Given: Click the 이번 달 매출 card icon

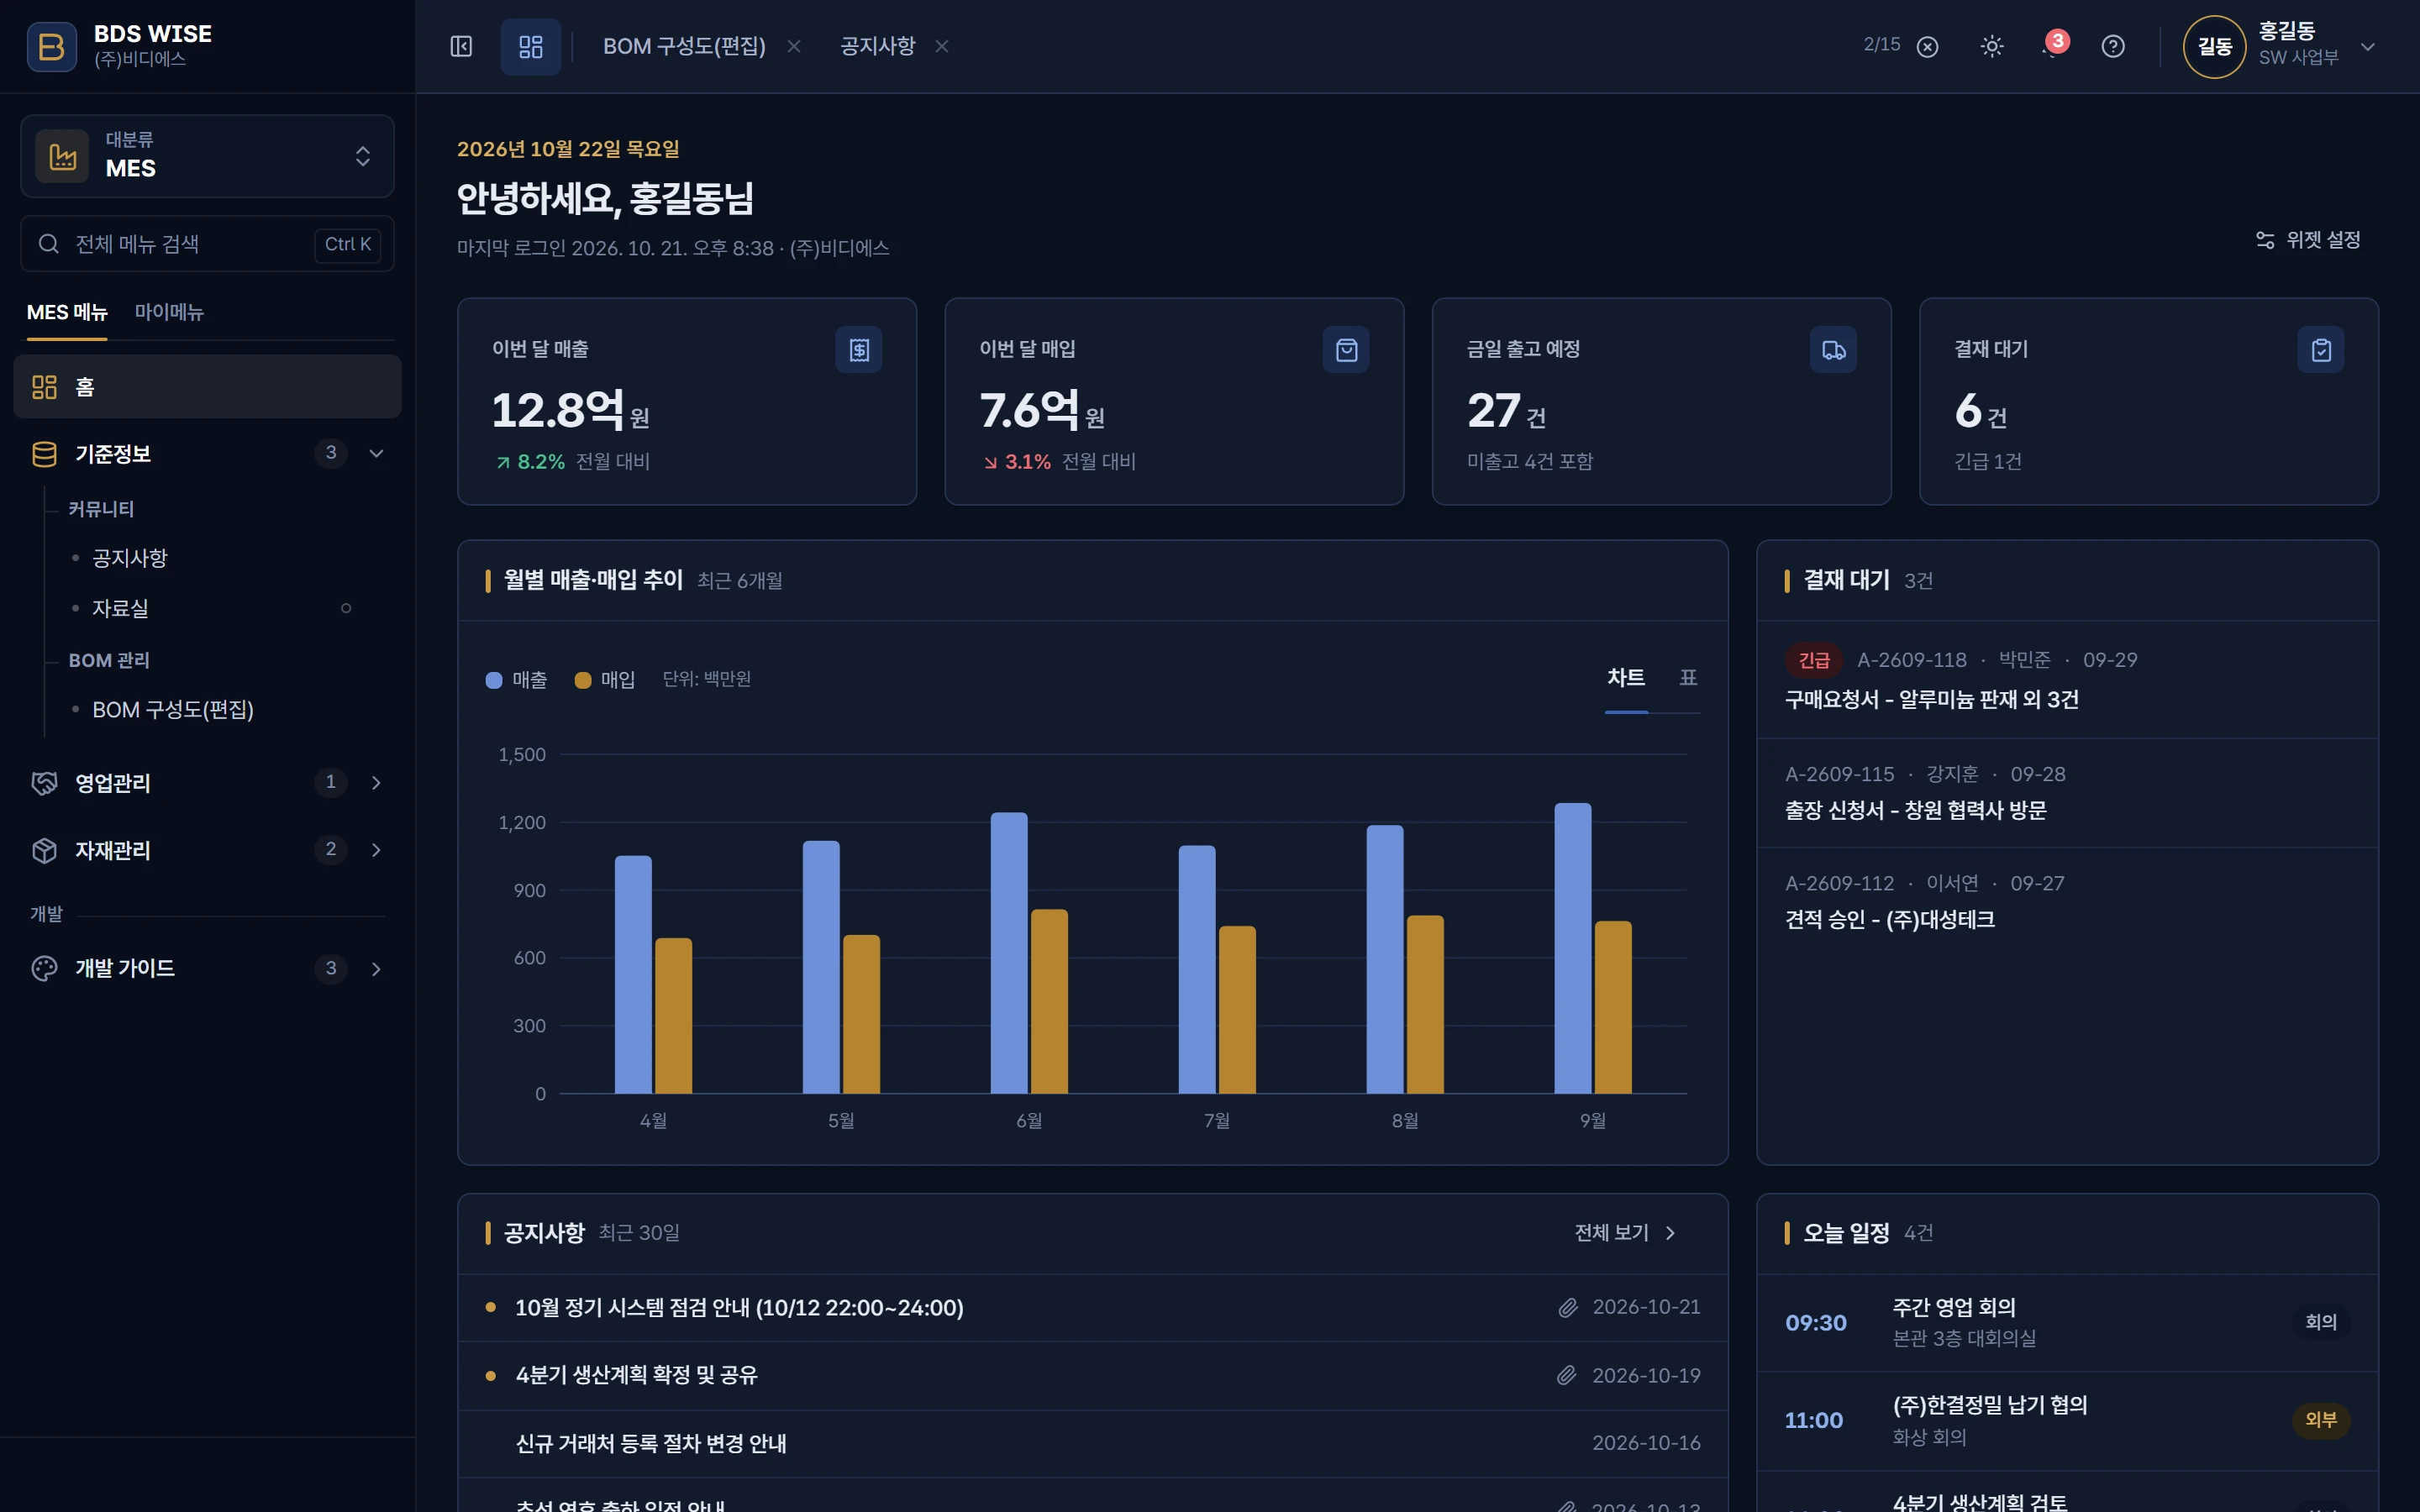Looking at the screenshot, I should pyautogui.click(x=858, y=350).
